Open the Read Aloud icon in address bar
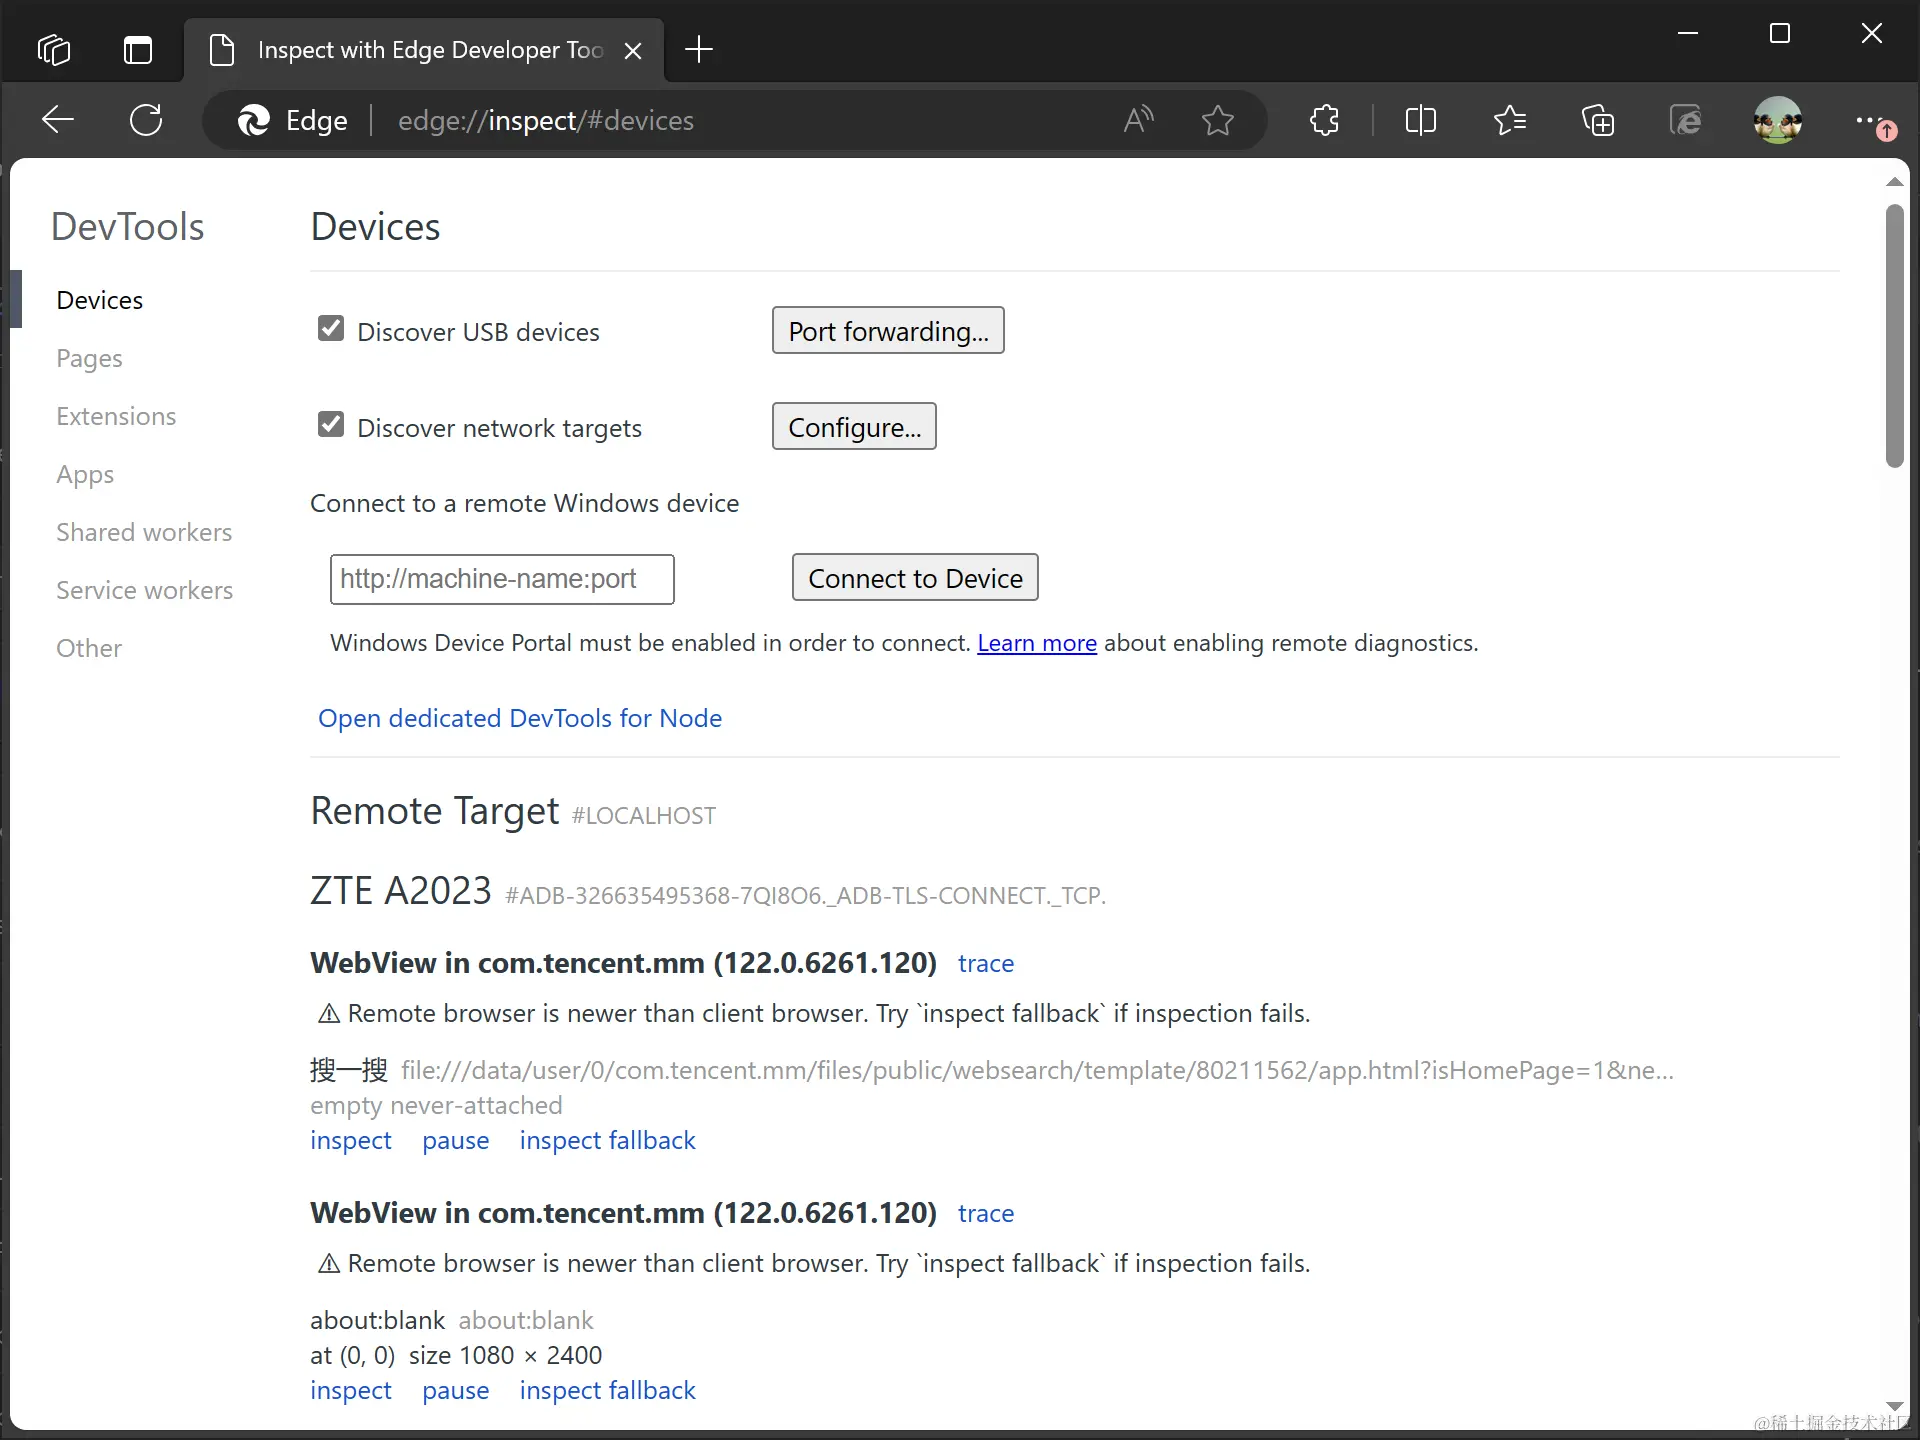Viewport: 1920px width, 1440px height. pyautogui.click(x=1138, y=120)
